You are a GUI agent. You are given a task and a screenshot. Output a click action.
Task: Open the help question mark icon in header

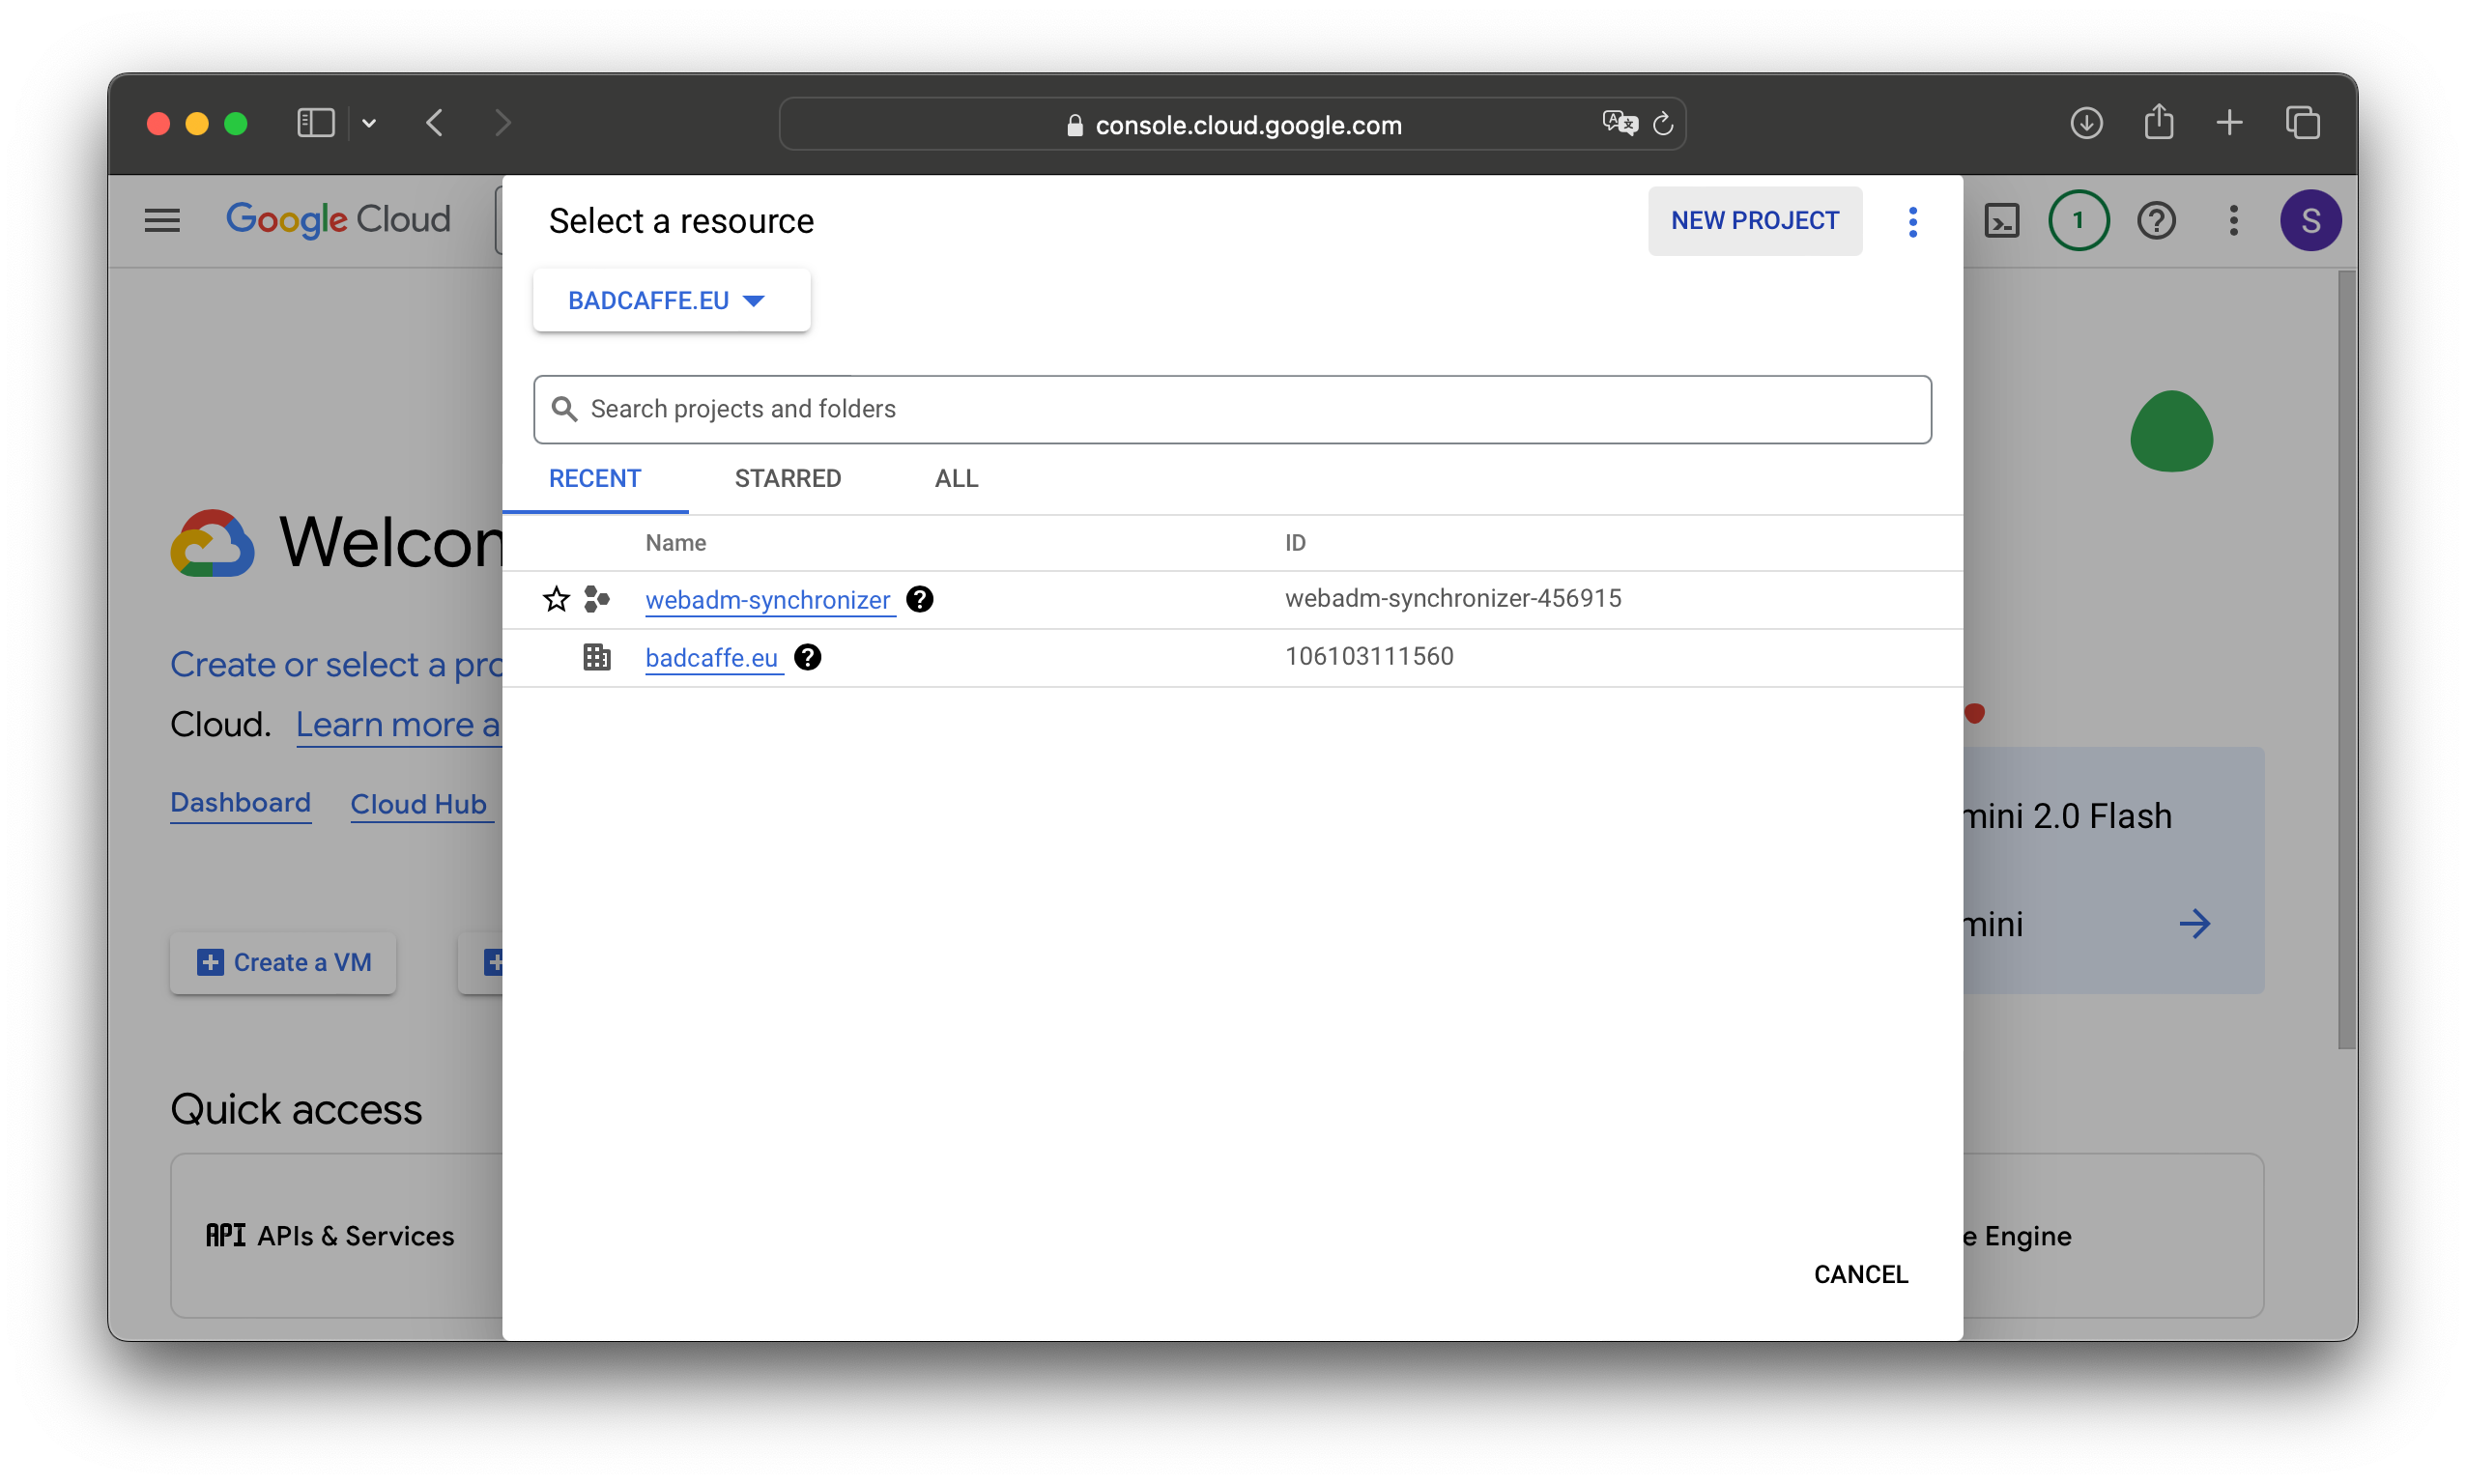(x=2156, y=220)
